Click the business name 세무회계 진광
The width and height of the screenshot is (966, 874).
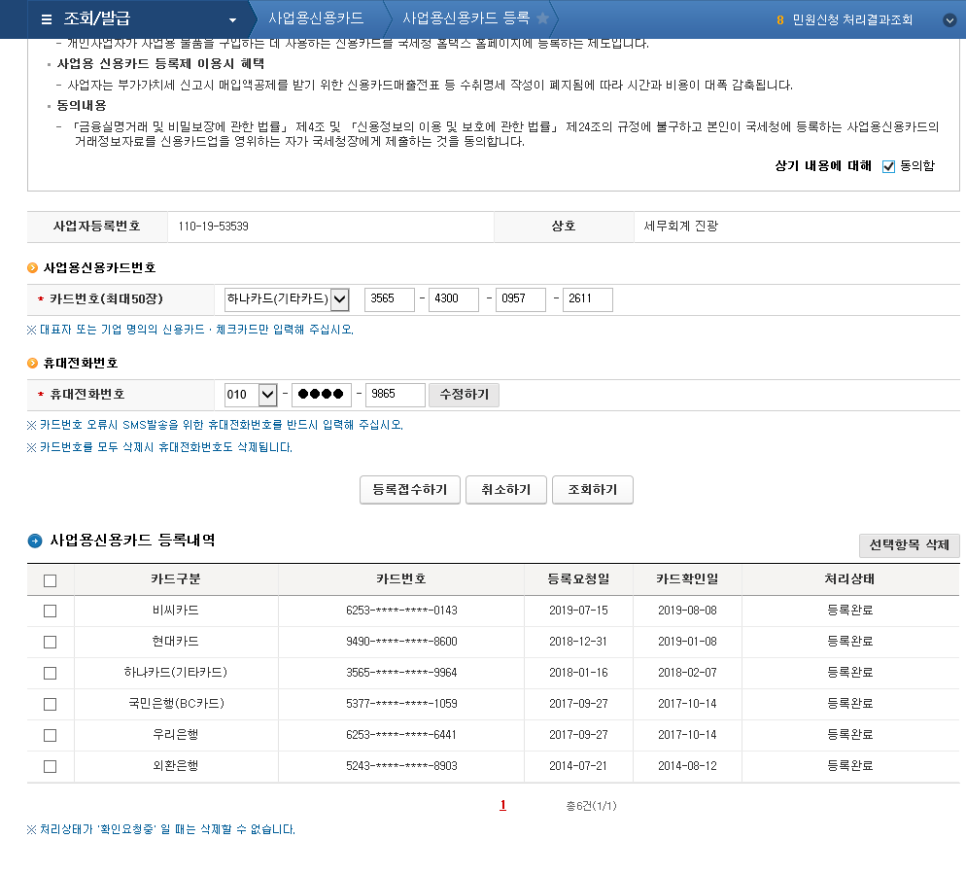point(681,226)
